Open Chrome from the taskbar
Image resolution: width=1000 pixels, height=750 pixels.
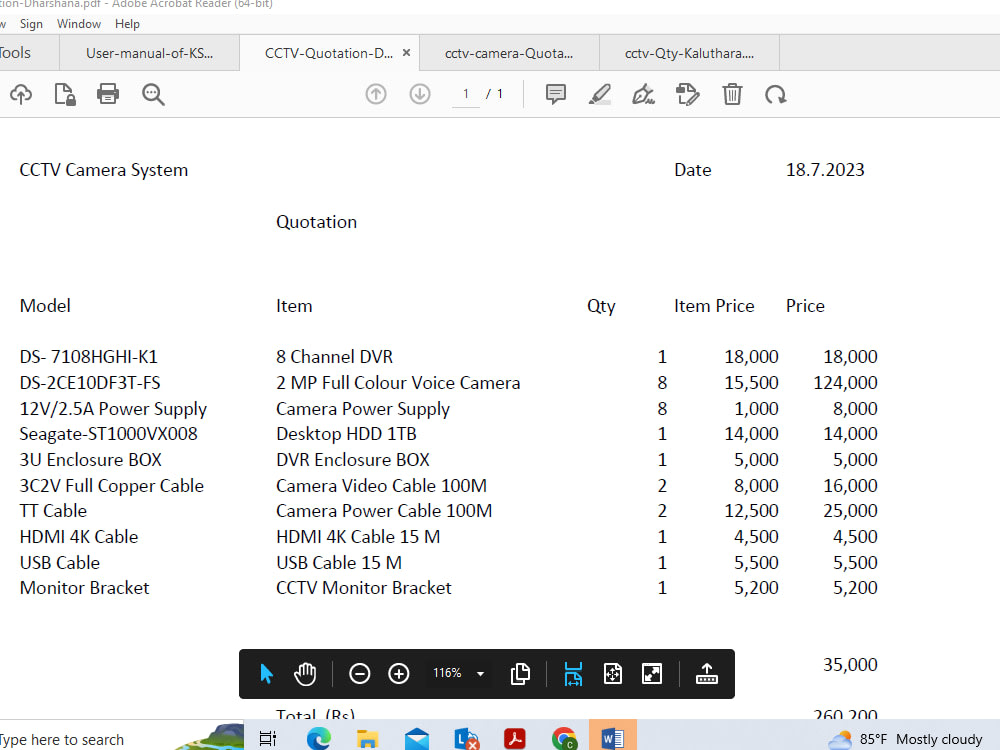tap(564, 739)
